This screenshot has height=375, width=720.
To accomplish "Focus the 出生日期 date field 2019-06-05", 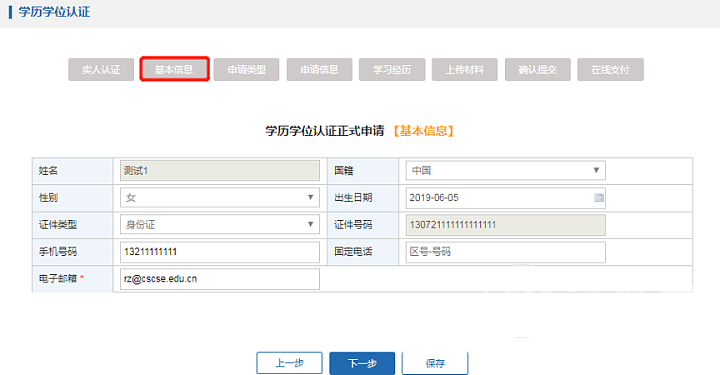I will [x=506, y=198].
